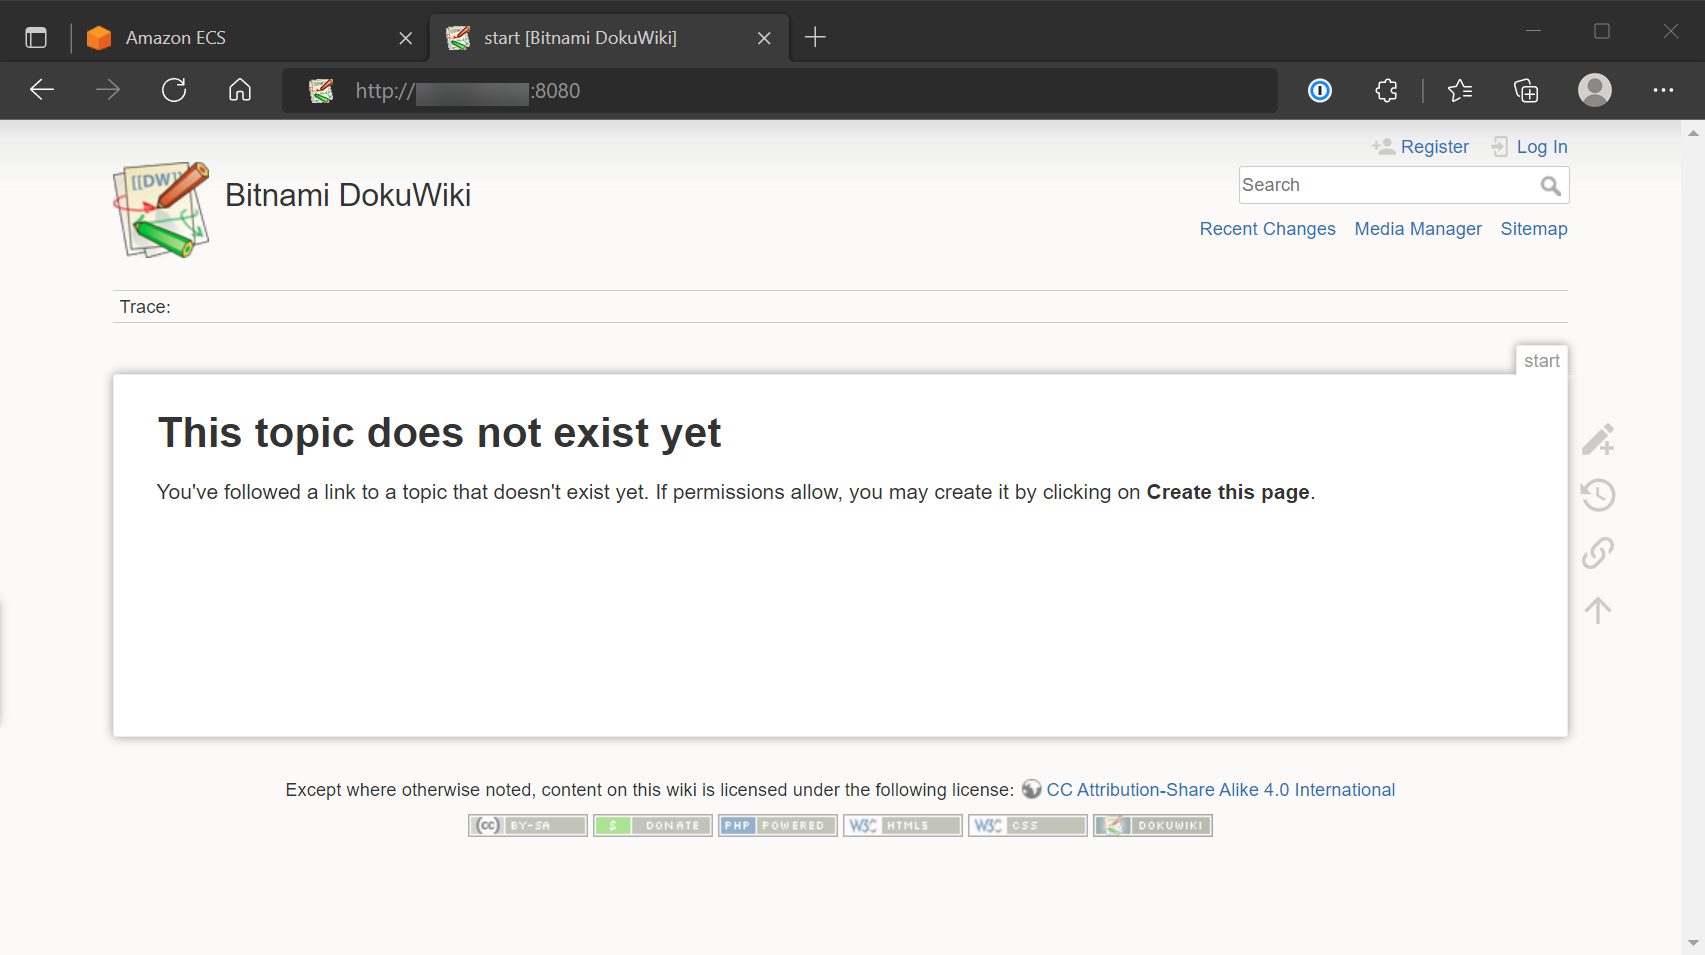Close the Amazon ECS tab
The height and width of the screenshot is (955, 1705).
(x=406, y=38)
